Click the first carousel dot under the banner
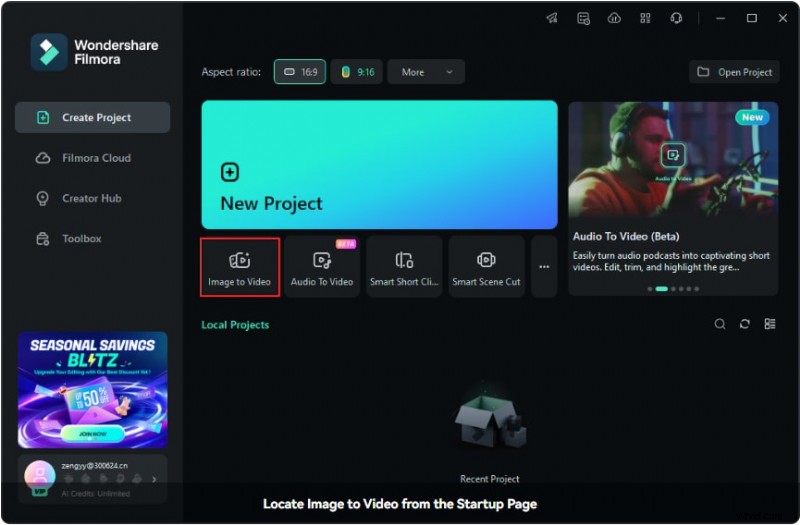Screen dimensions: 800x525 tap(649, 289)
